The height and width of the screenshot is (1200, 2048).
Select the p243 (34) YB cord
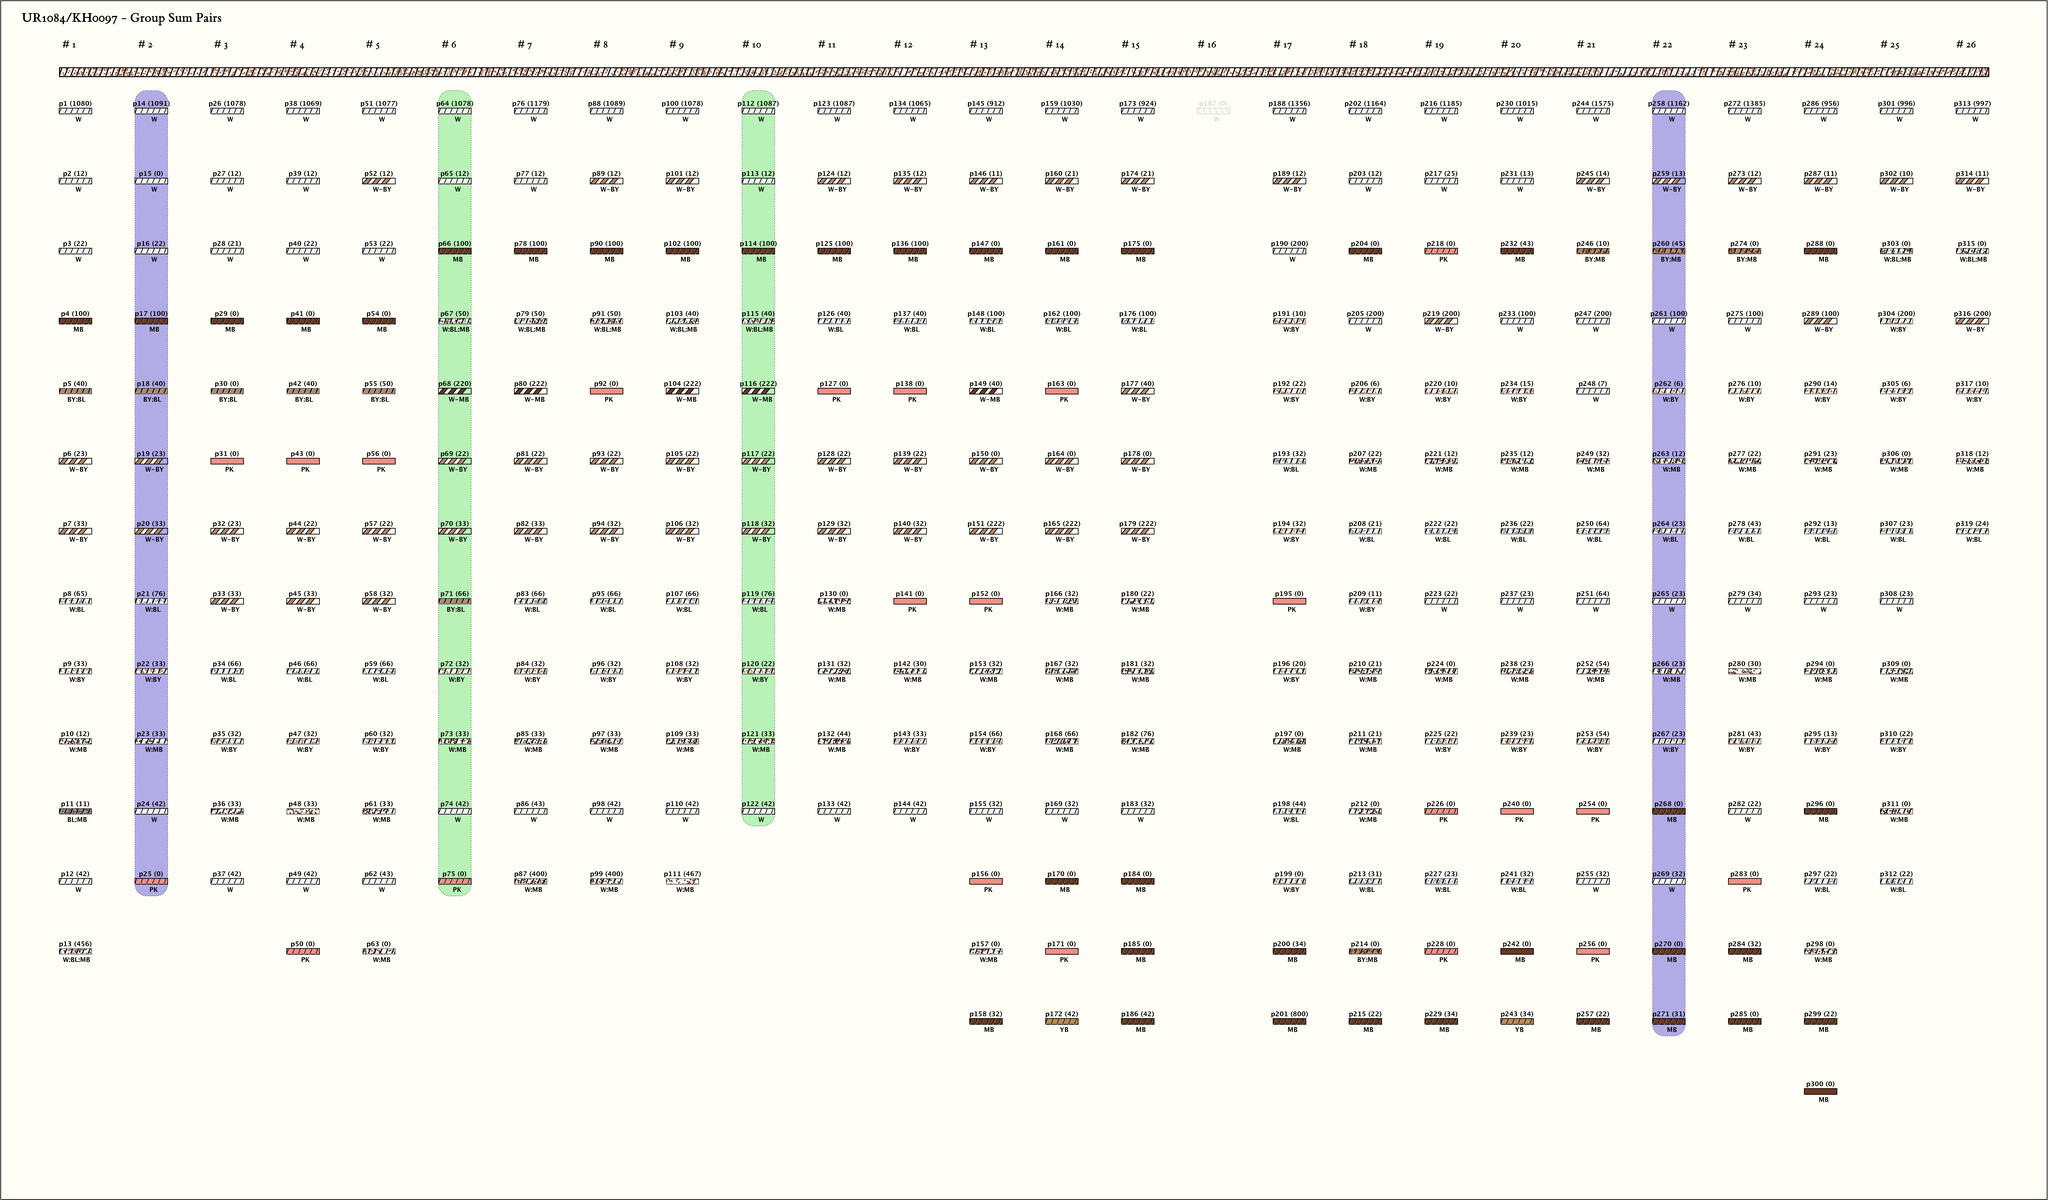pyautogui.click(x=1517, y=1021)
